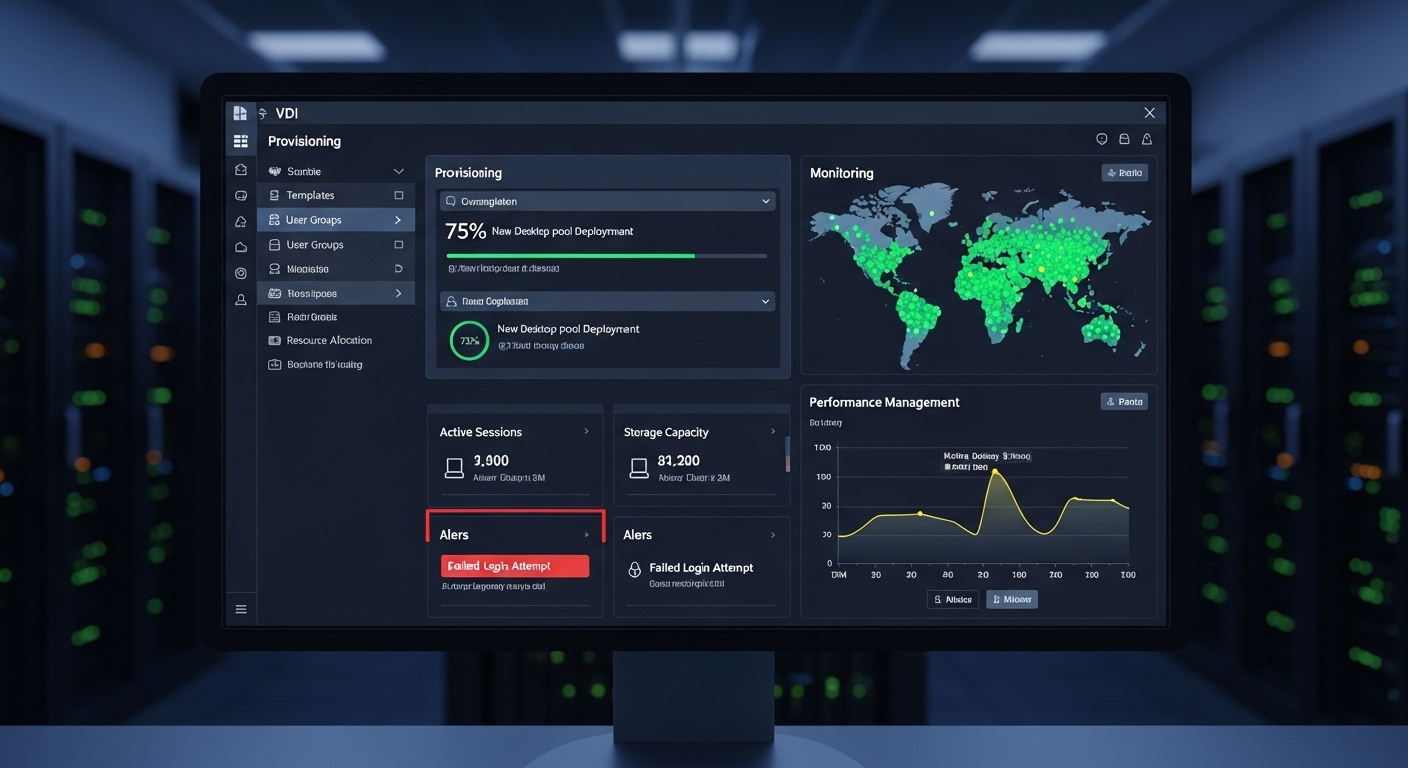Click the VDI logo icon in the title bar

coord(240,114)
